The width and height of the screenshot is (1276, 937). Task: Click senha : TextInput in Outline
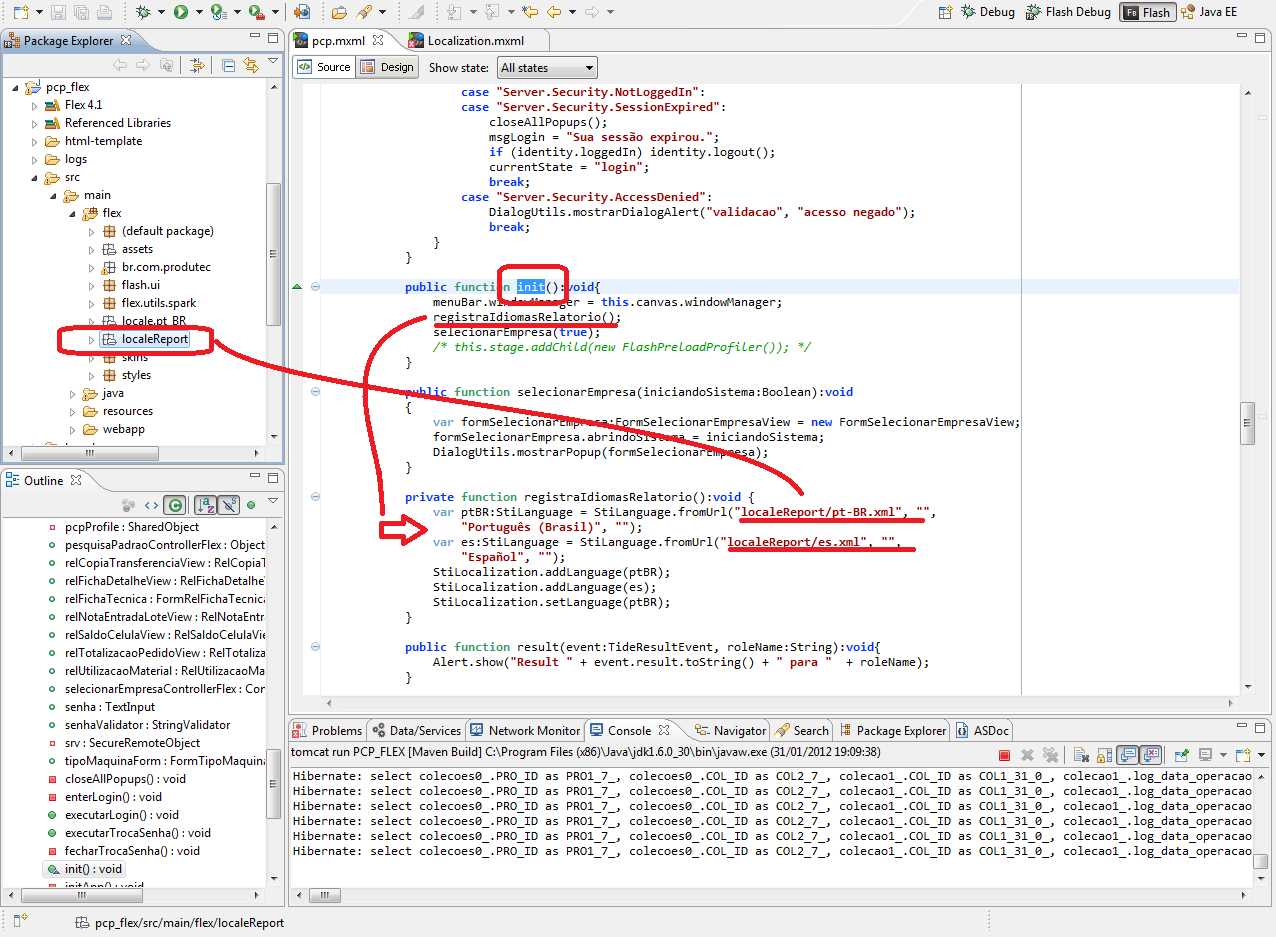coord(110,707)
